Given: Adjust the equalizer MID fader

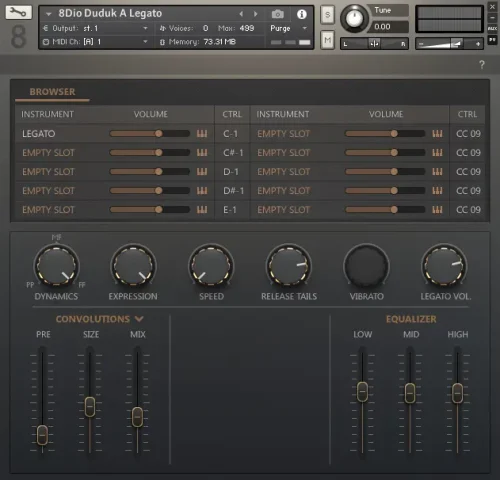Looking at the screenshot, I should coord(410,393).
